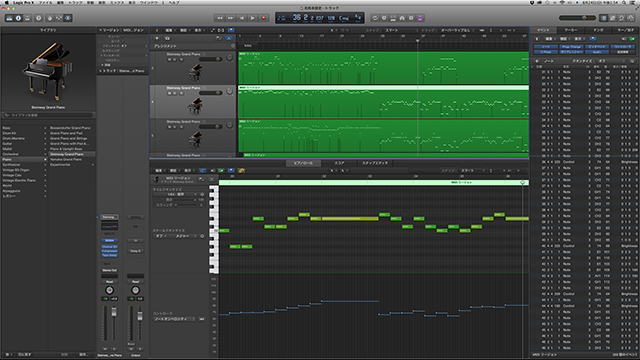Start playback with the Play button
The width and height of the screenshot is (640, 360).
[x=253, y=18]
